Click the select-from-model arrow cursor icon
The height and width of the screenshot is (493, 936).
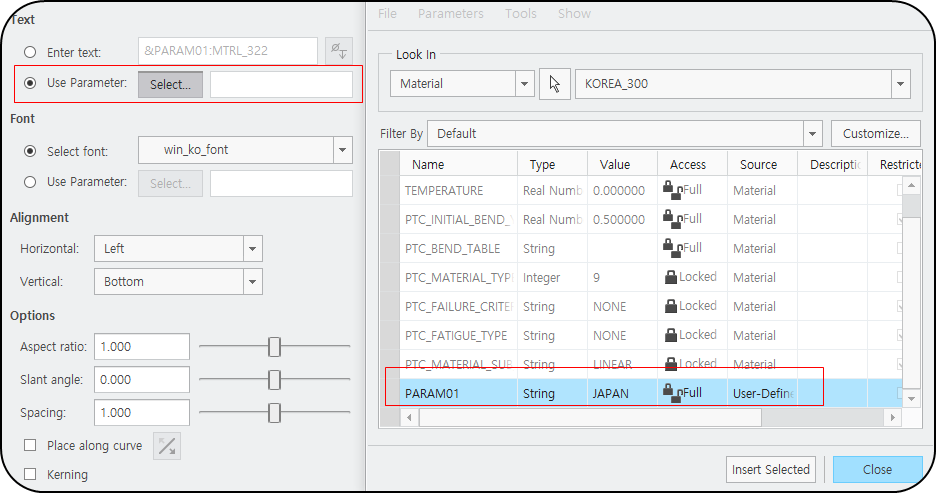(x=555, y=84)
